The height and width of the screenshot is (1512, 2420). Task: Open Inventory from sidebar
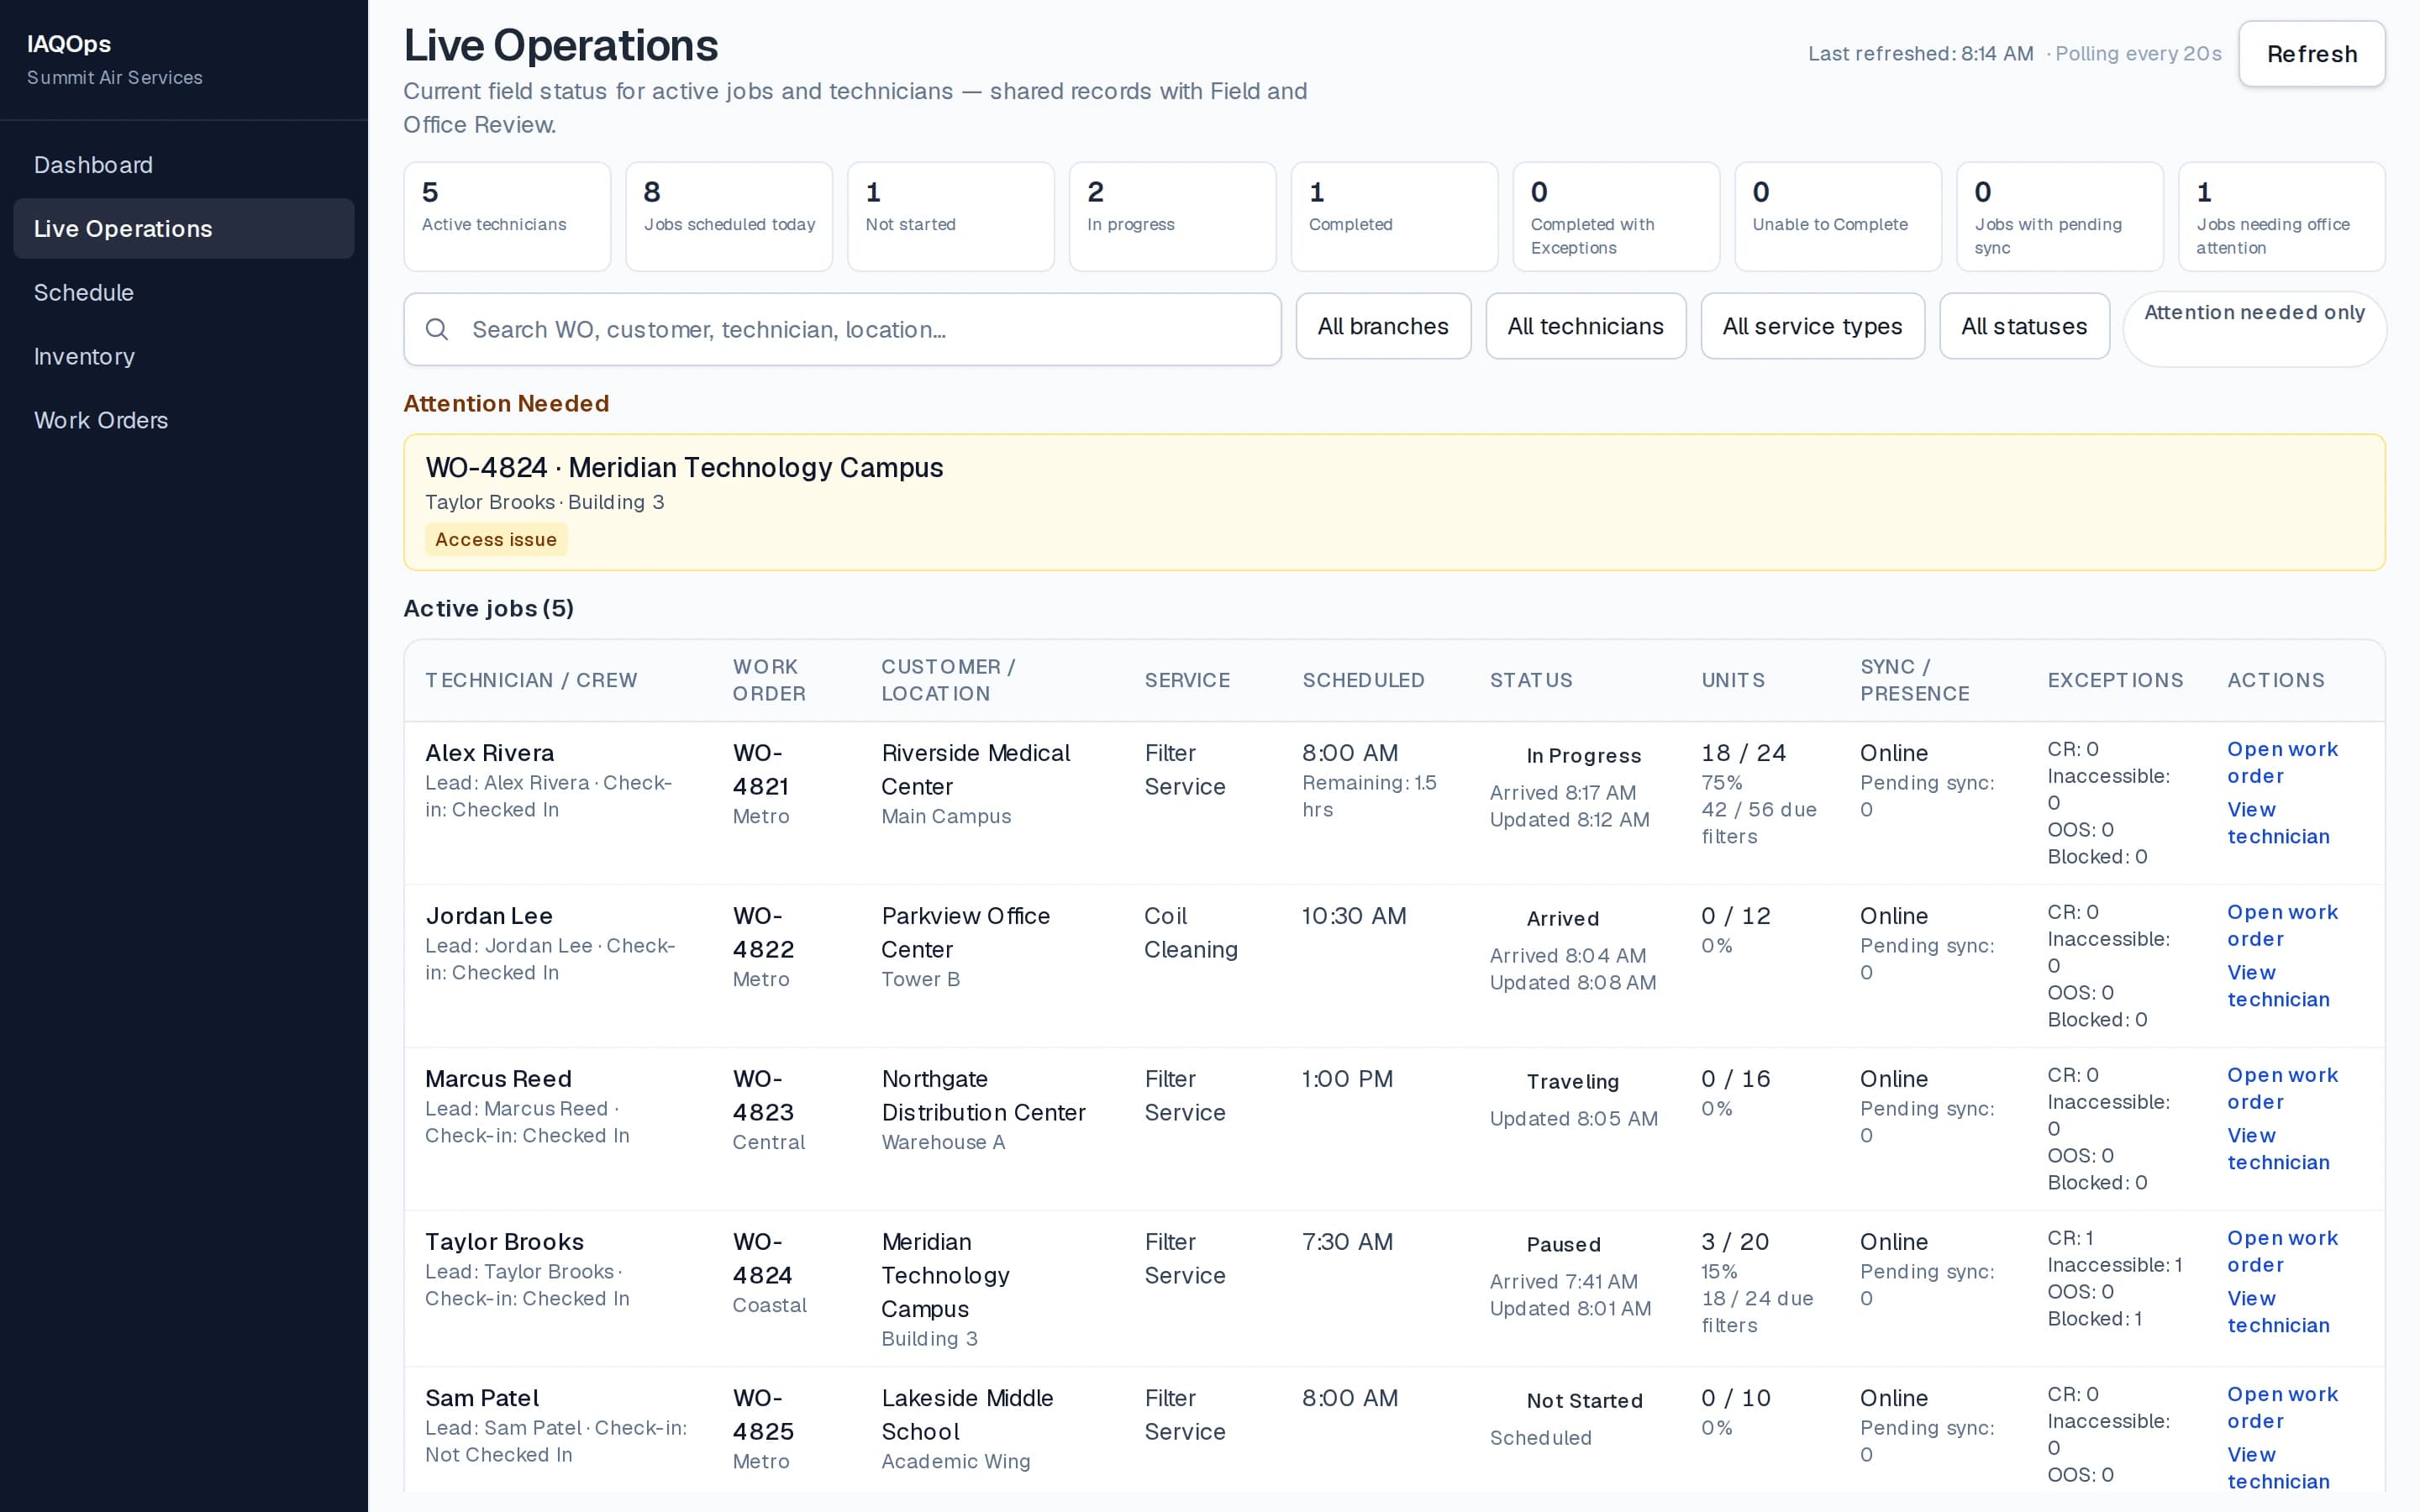click(184, 357)
